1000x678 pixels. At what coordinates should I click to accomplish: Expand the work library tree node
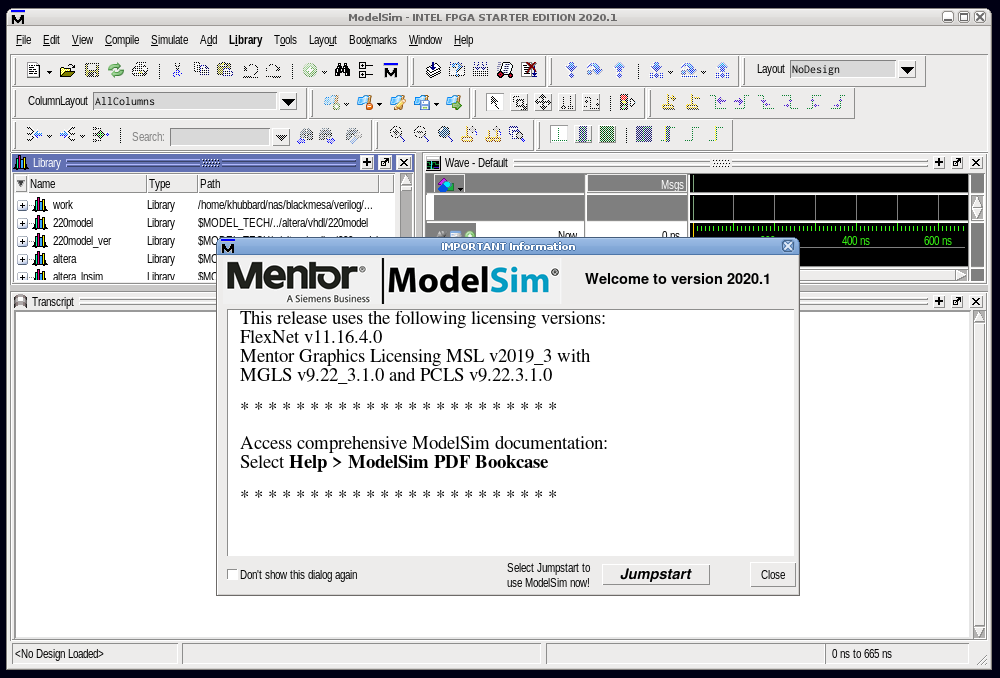[22, 205]
